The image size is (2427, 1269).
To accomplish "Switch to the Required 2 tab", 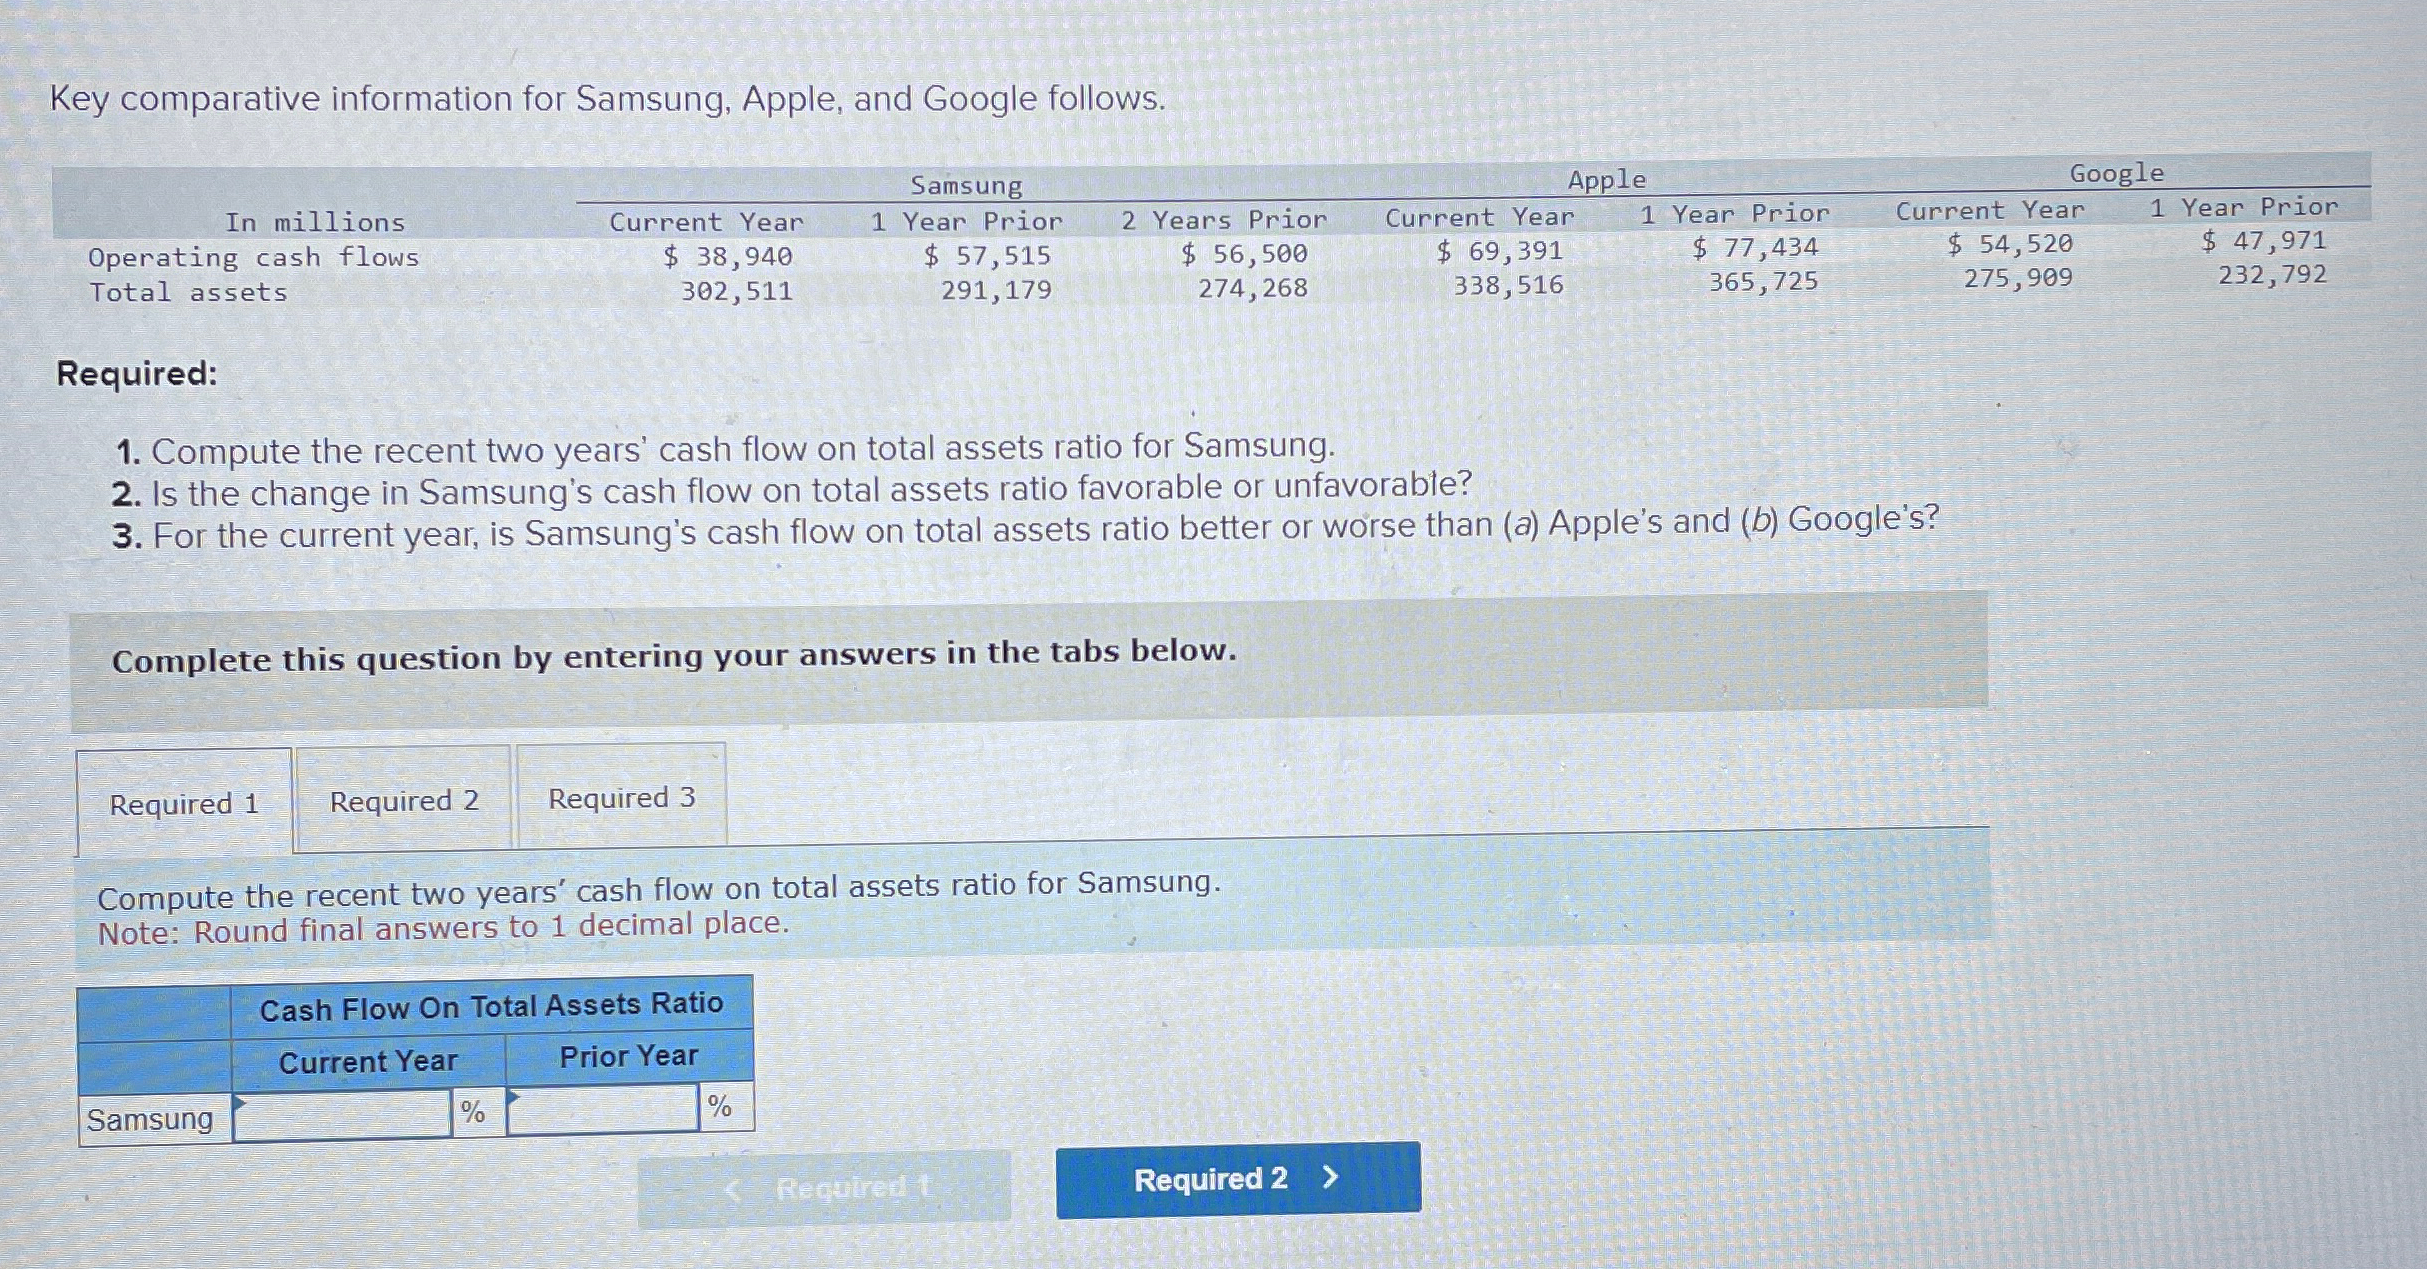I will pyautogui.click(x=404, y=800).
